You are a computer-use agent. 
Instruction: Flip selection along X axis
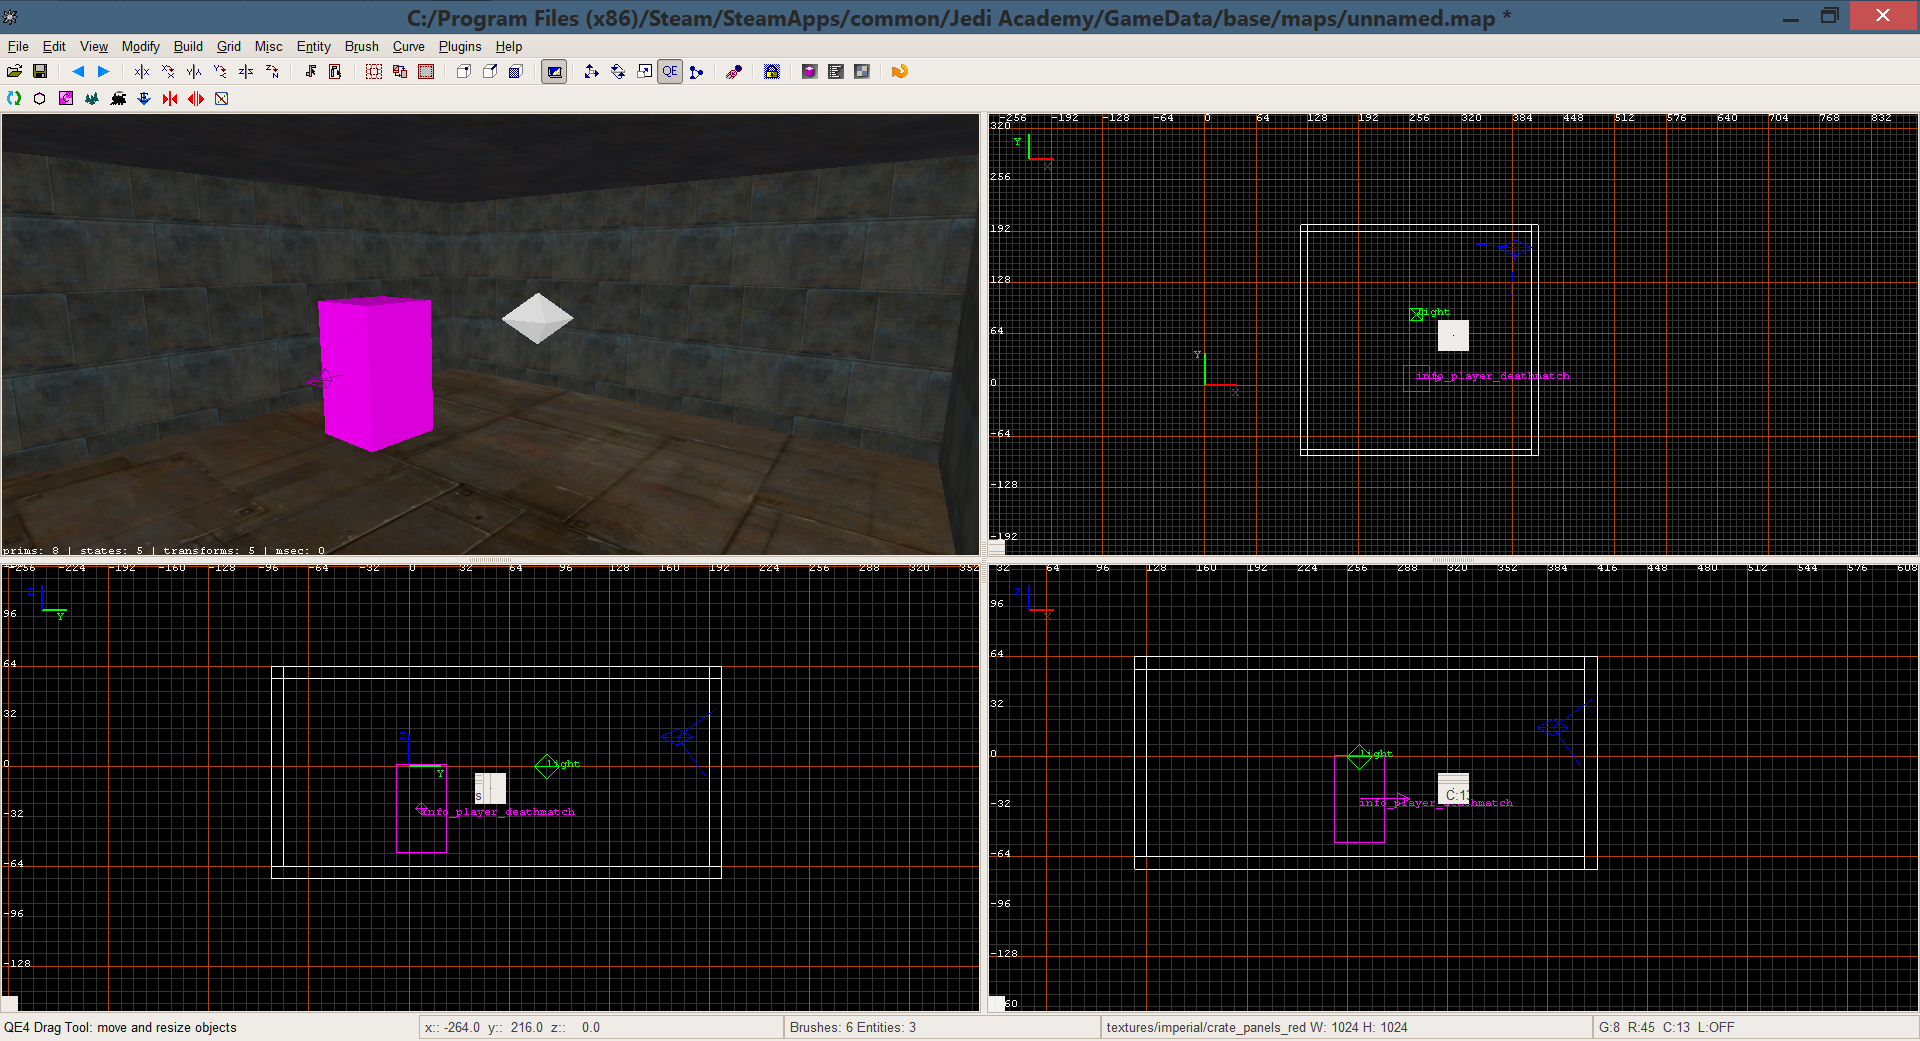[142, 71]
